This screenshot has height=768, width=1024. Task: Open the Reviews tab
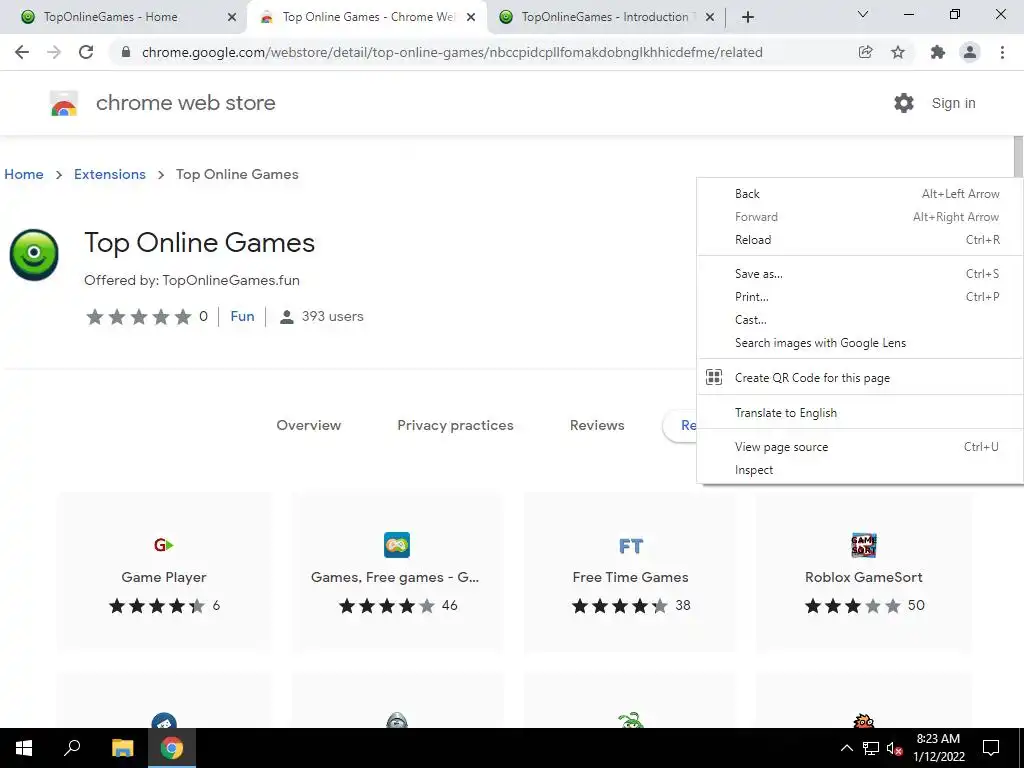(597, 425)
